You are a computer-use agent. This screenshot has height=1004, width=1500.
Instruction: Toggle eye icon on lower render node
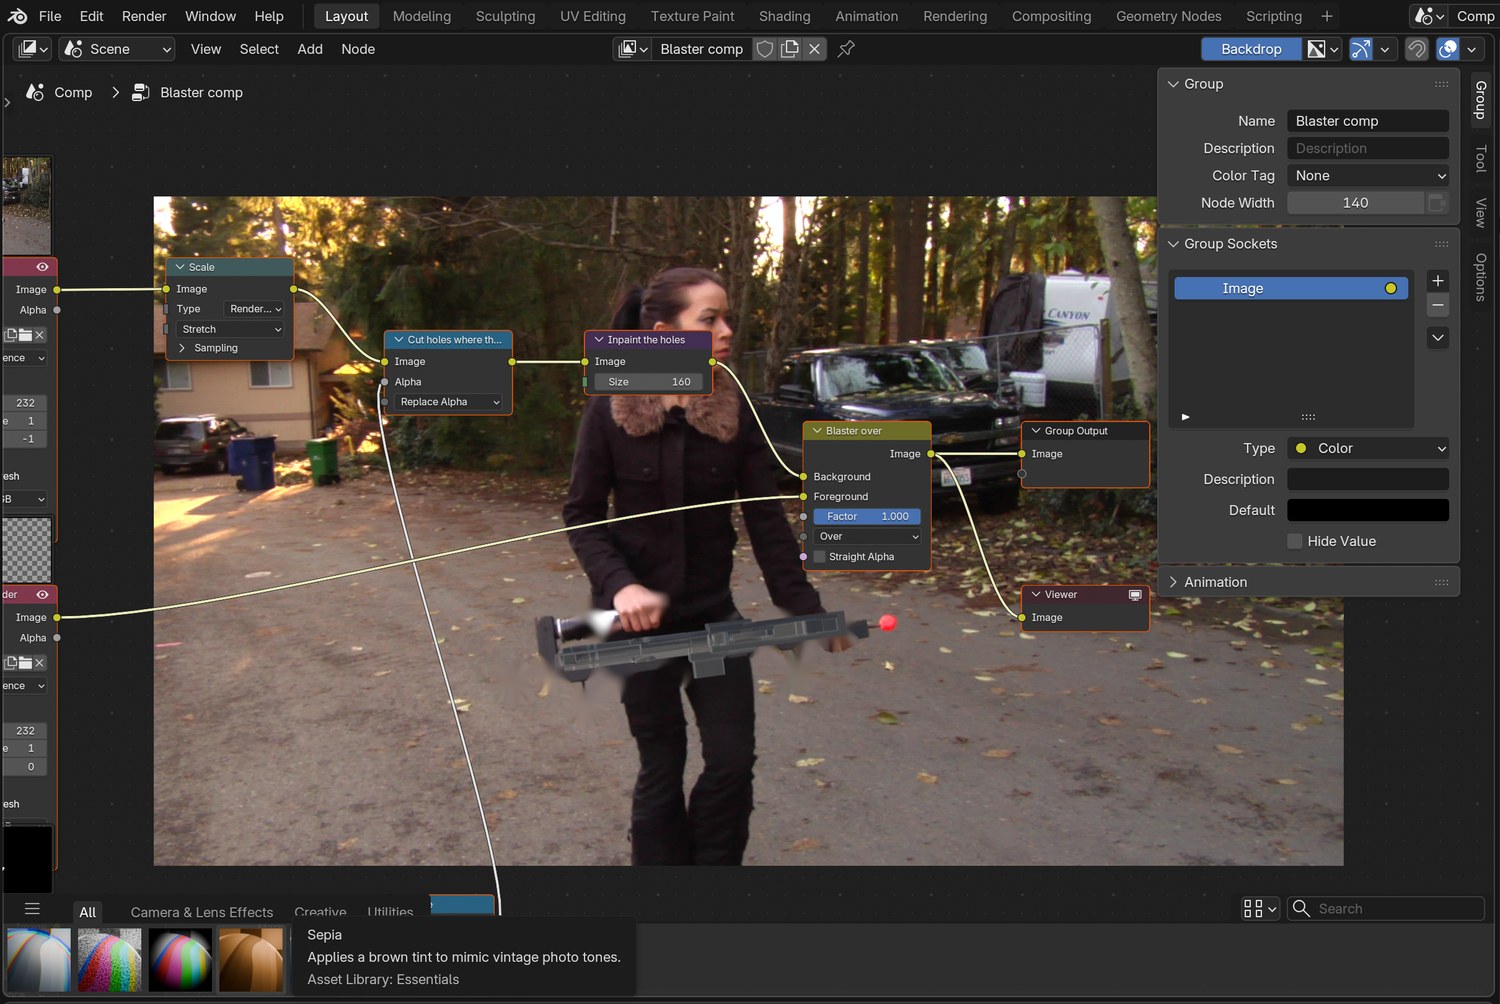click(42, 595)
